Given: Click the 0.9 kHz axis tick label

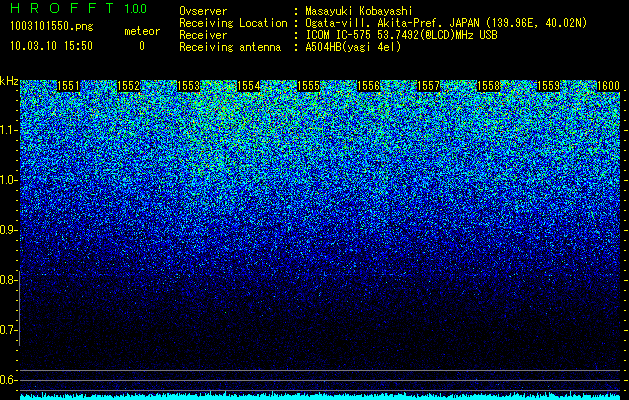Looking at the screenshot, I should point(7,230).
